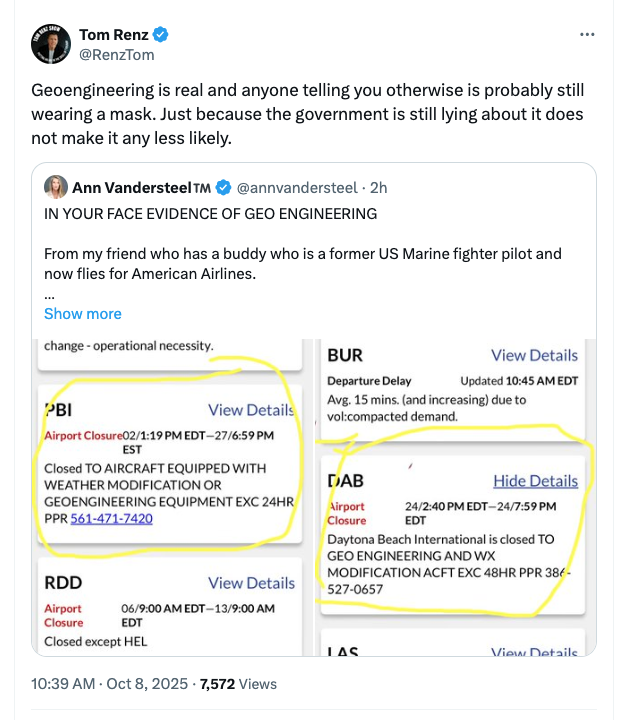Click View Details for BUR airport
The width and height of the screenshot is (627, 720).
coord(534,355)
